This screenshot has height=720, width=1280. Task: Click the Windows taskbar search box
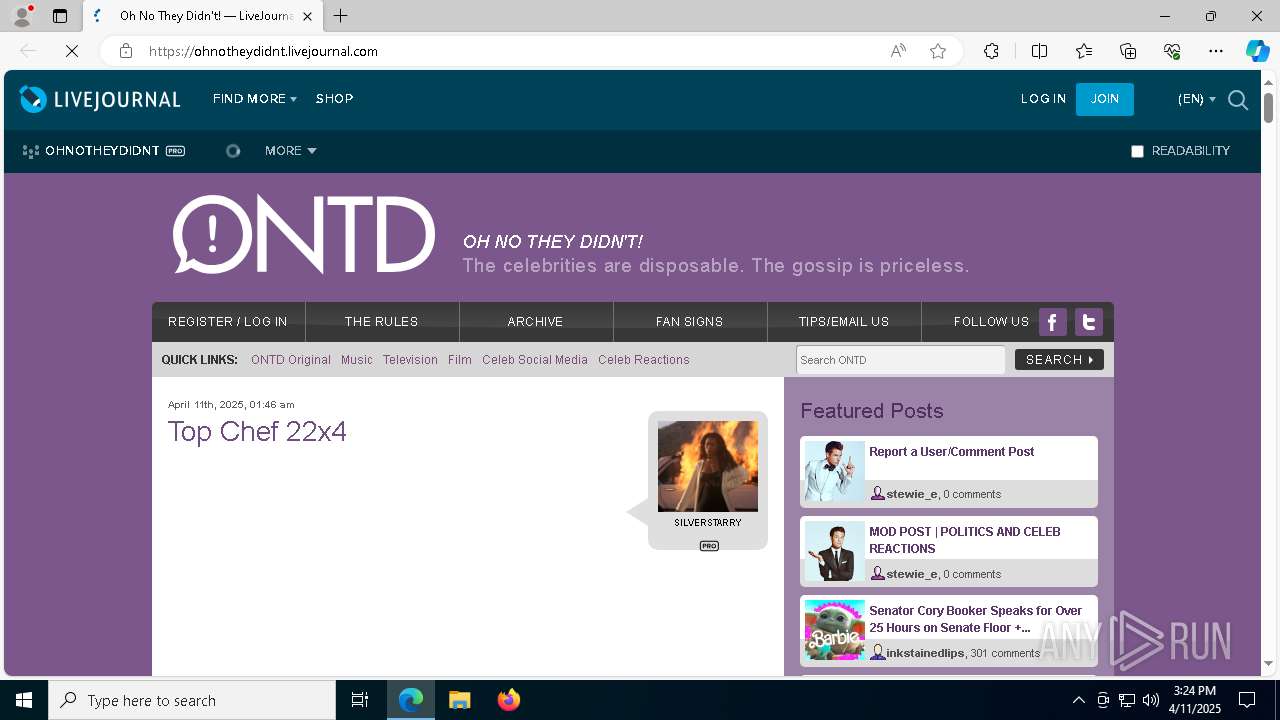point(192,700)
